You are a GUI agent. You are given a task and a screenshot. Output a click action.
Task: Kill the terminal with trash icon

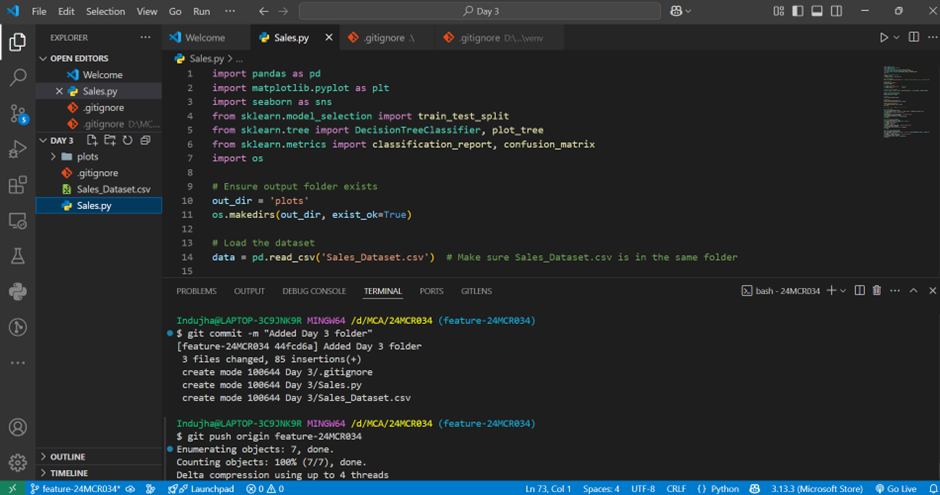(x=877, y=291)
